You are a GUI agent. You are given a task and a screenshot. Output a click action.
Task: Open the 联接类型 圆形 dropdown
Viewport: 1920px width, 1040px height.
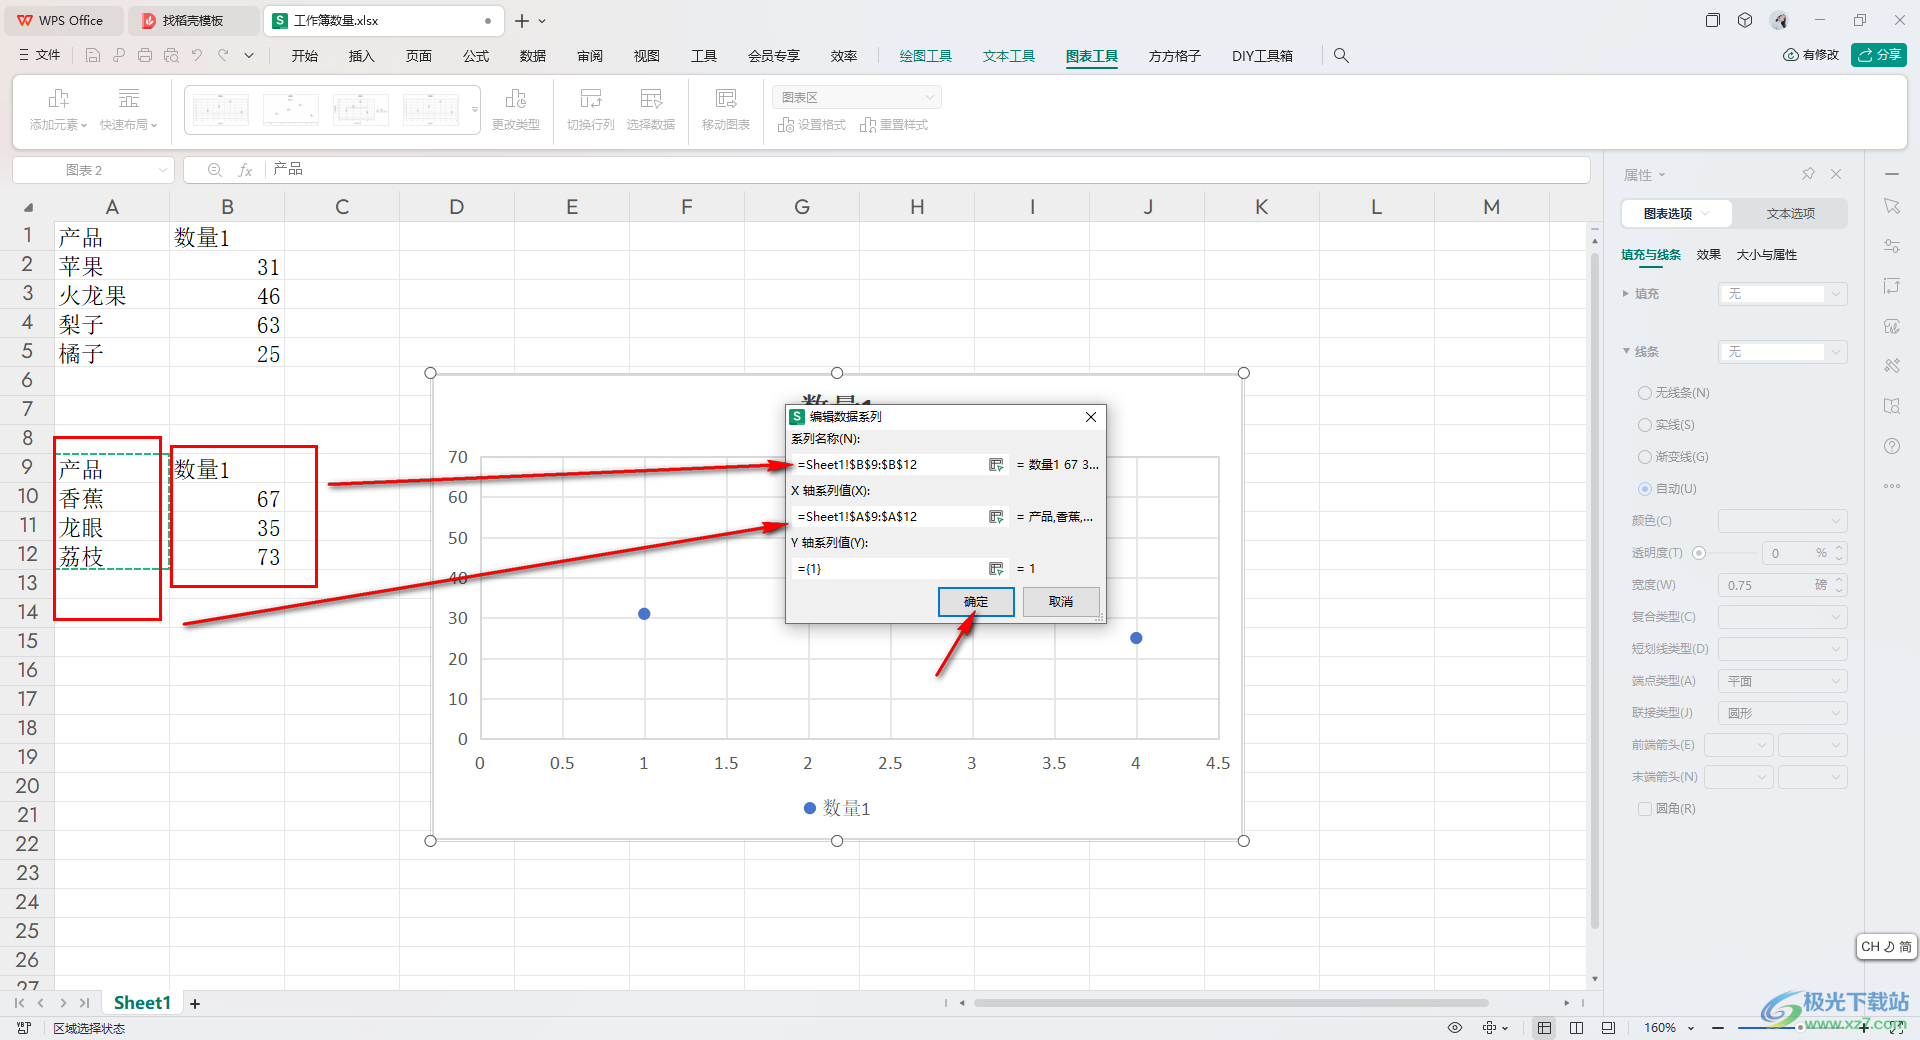(x=1783, y=713)
